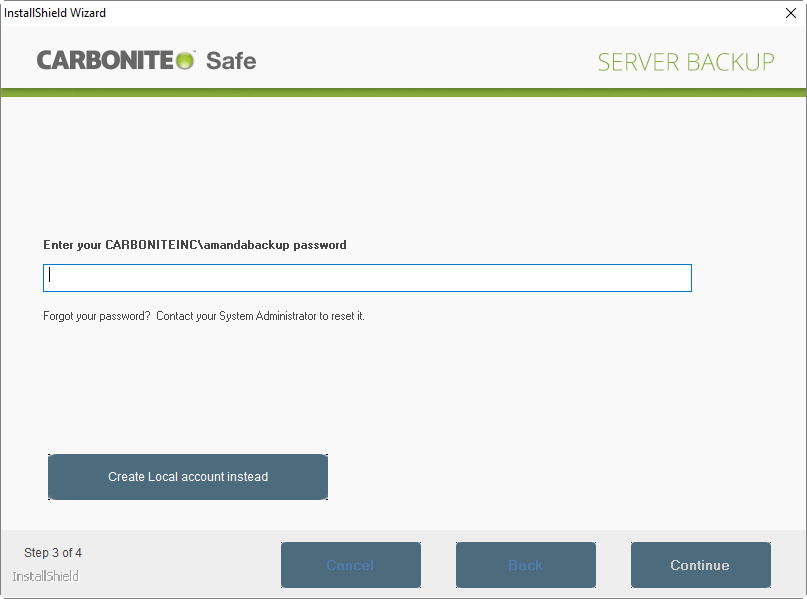This screenshot has height=599, width=807.
Task: Click the password entry text field
Action: [367, 278]
